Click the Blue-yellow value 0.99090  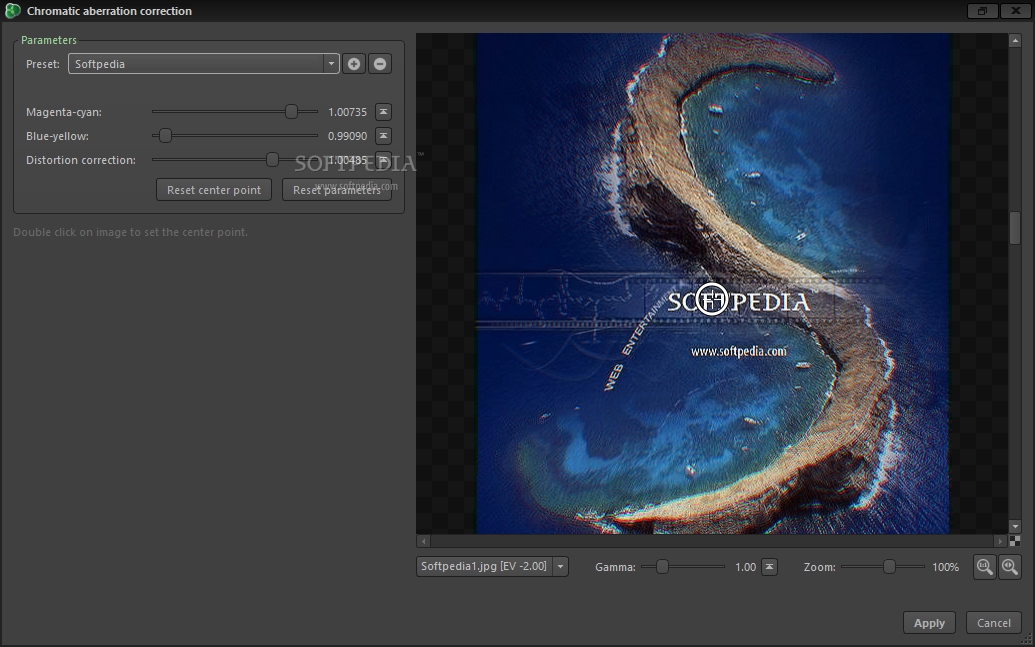[x=347, y=136]
